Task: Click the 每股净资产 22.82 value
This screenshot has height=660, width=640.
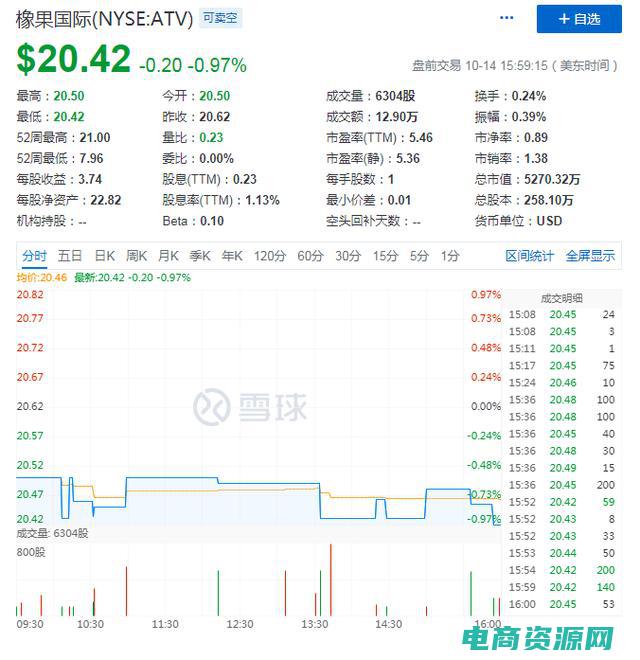Action: tap(106, 200)
